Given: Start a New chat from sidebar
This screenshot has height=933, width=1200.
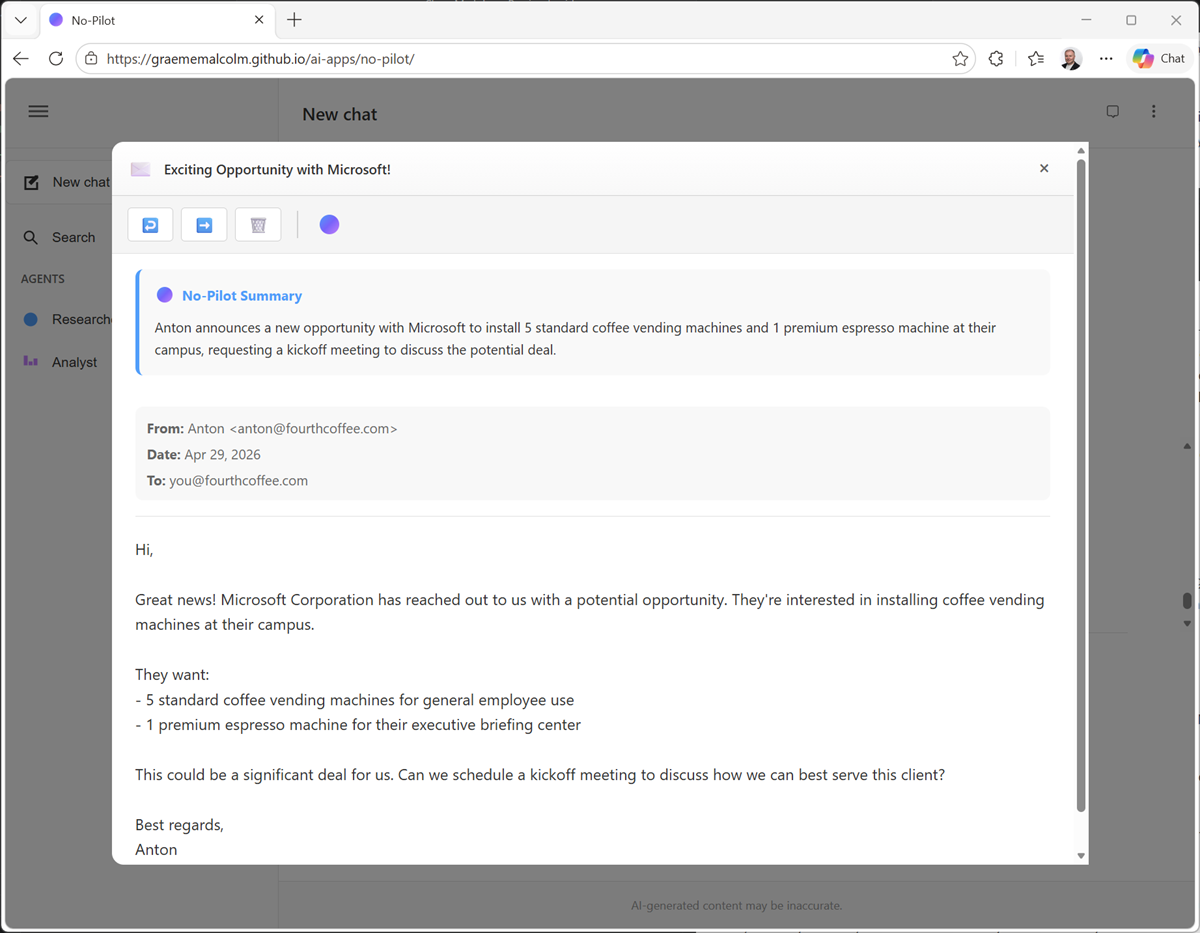Looking at the screenshot, I should (67, 182).
